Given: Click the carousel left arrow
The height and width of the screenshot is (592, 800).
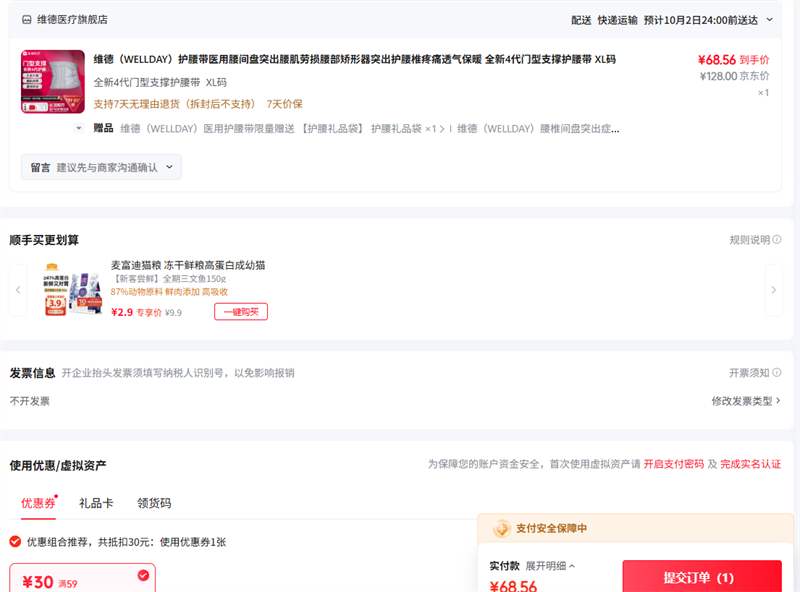Looking at the screenshot, I should click(x=18, y=290).
